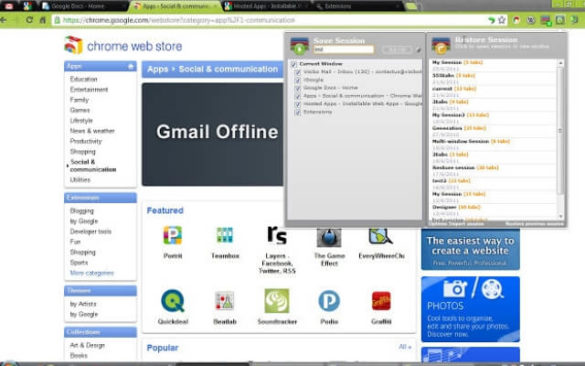Click the 'All »' link beside Popular
This screenshot has width=585, height=366.
click(x=405, y=347)
